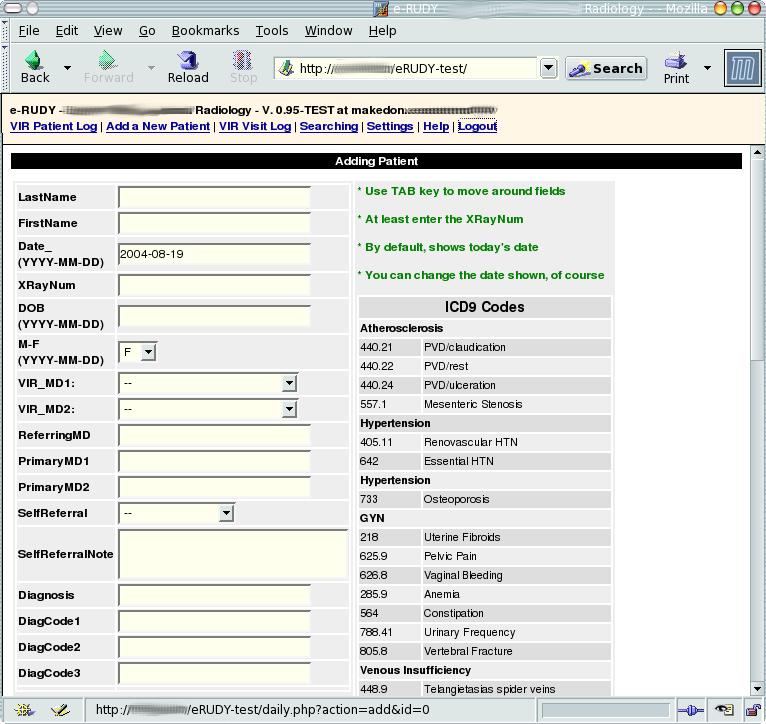Follow the VIR Visit Log link

pos(255,126)
